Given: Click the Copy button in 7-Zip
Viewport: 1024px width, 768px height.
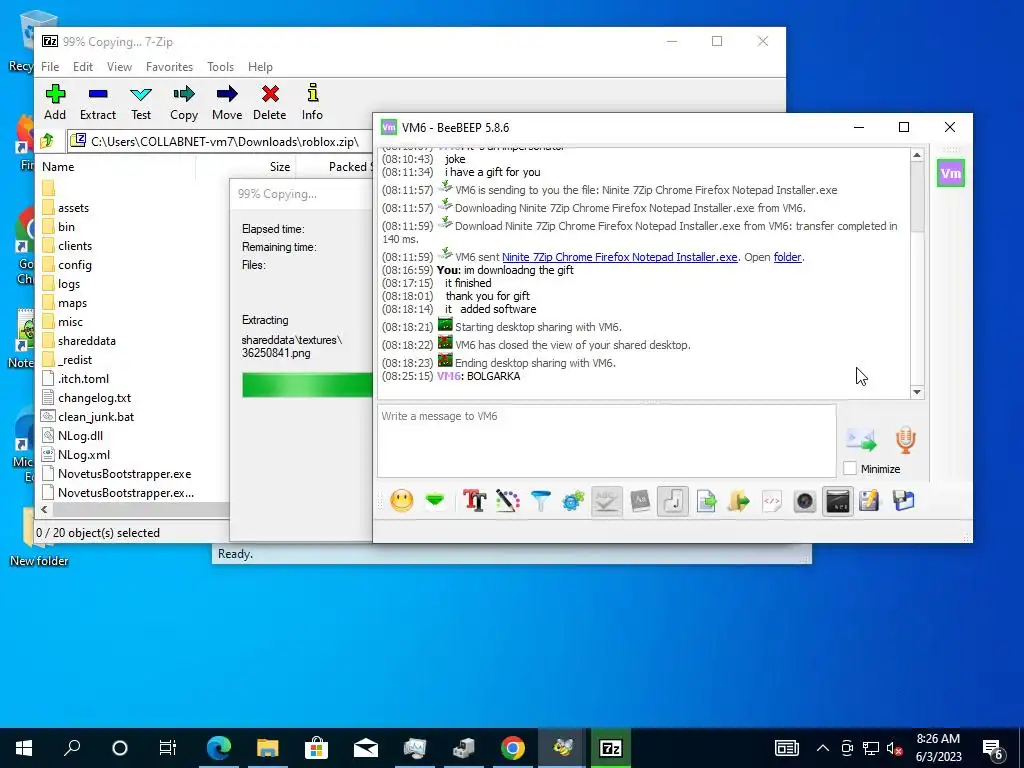Looking at the screenshot, I should tap(184, 102).
